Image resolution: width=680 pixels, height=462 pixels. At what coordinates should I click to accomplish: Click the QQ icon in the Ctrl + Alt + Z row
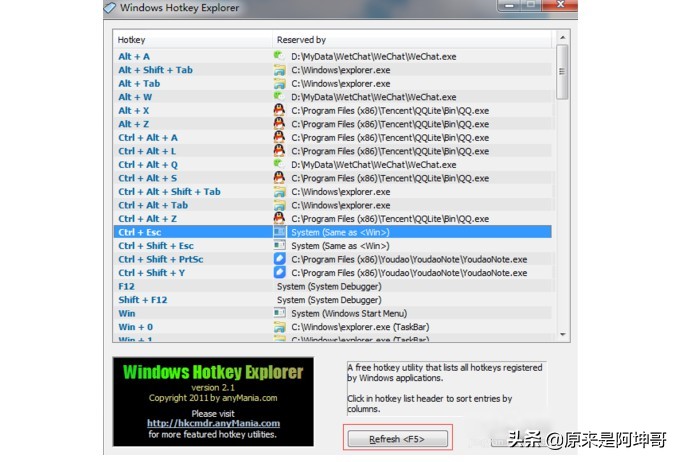point(279,218)
